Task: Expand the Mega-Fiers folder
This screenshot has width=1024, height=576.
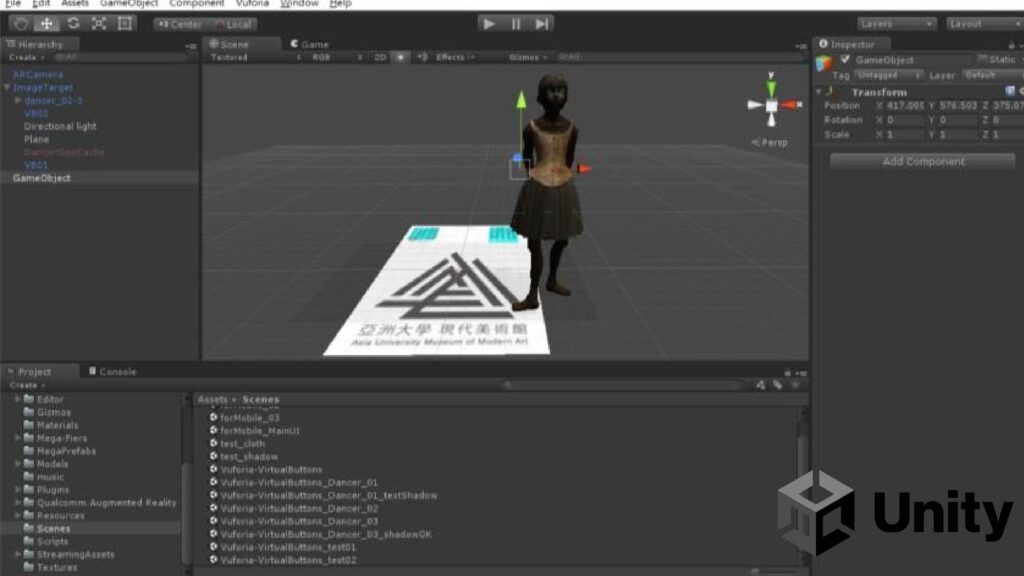Action: (18, 438)
